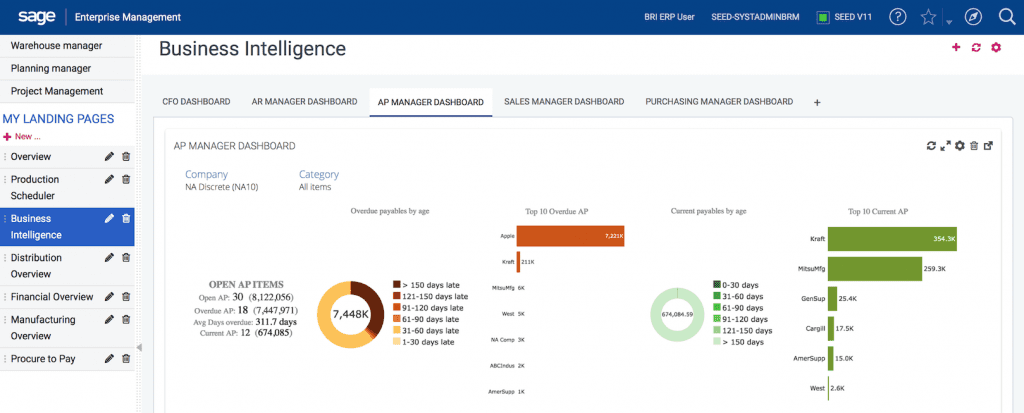Click the Kraft bar in Top 10 Current AP

pyautogui.click(x=892, y=239)
